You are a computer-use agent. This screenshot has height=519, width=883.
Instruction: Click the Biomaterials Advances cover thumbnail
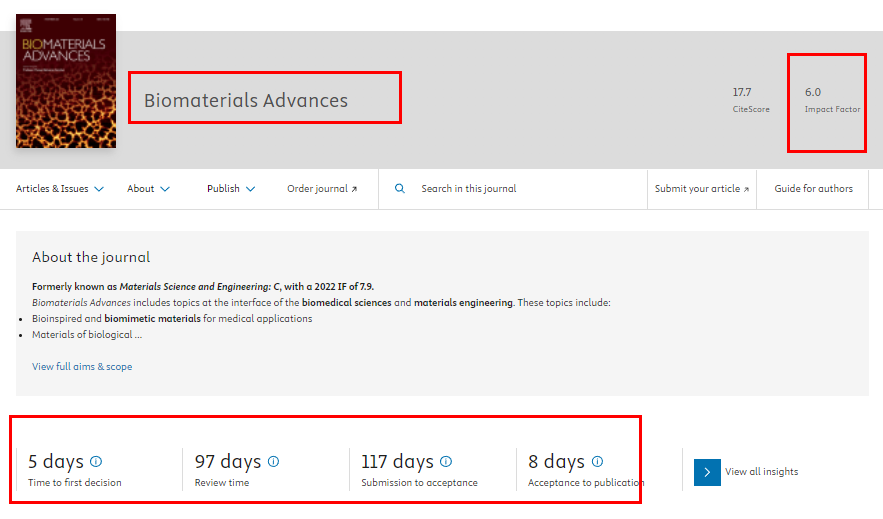click(66, 81)
